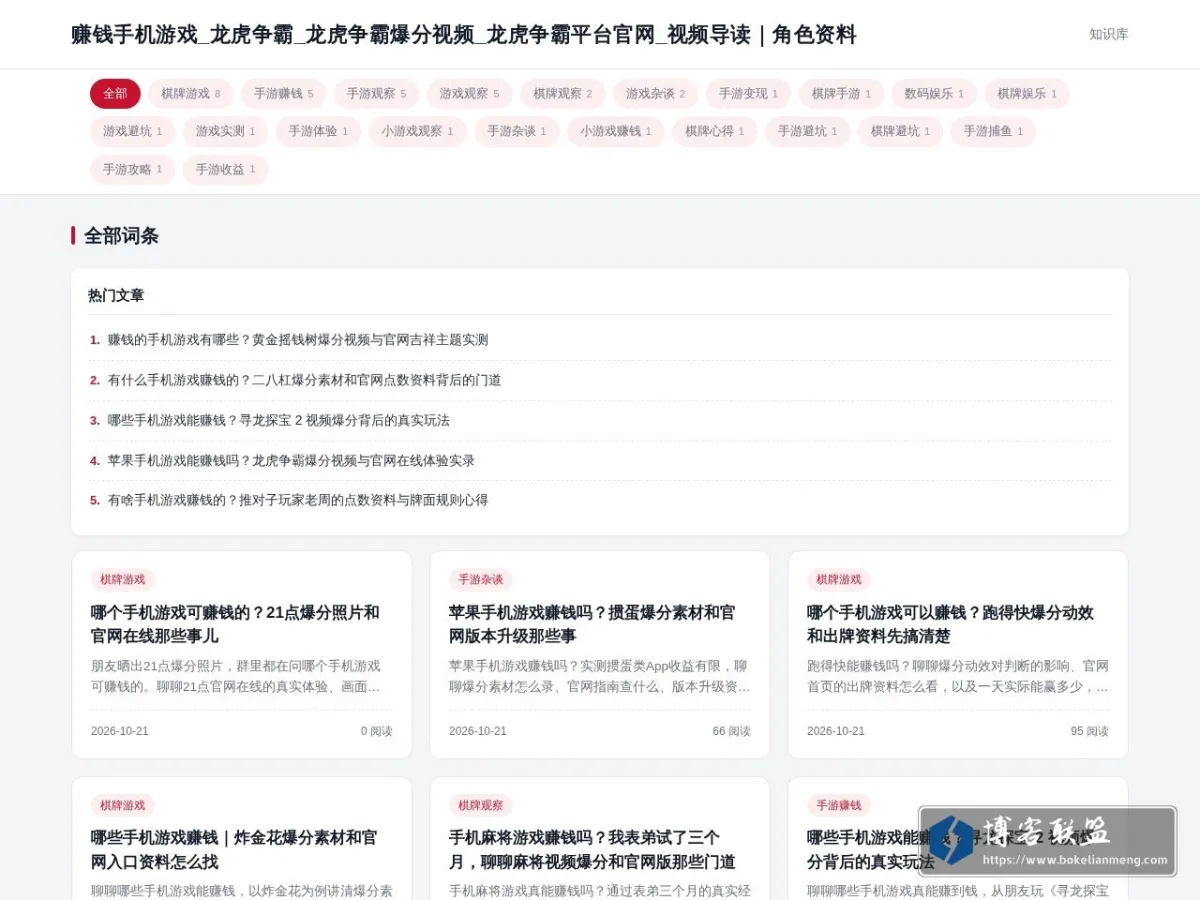Open hot article 5 about 推对子玩家老周
This screenshot has height=900, width=1200.
[x=298, y=500]
